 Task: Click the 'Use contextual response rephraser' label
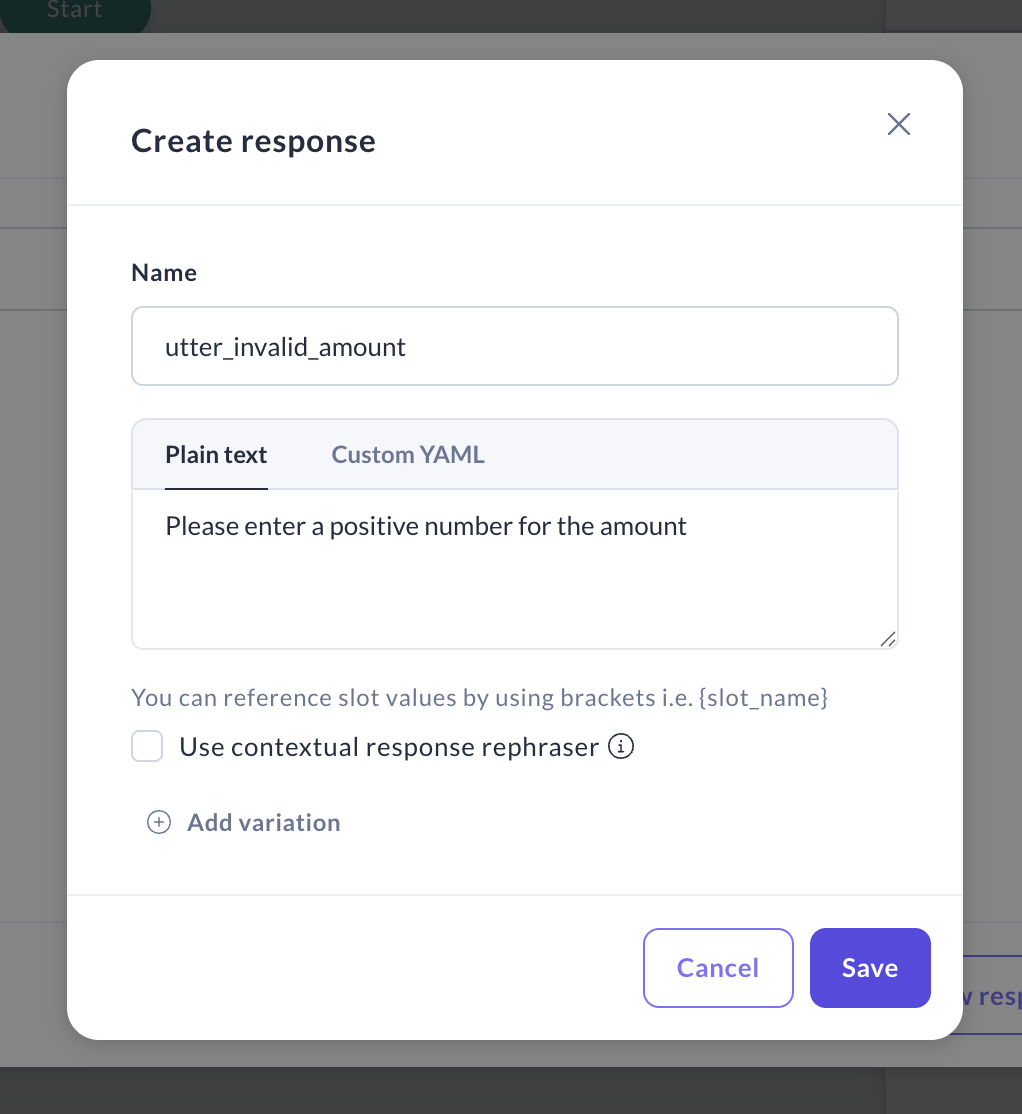pyautogui.click(x=388, y=747)
